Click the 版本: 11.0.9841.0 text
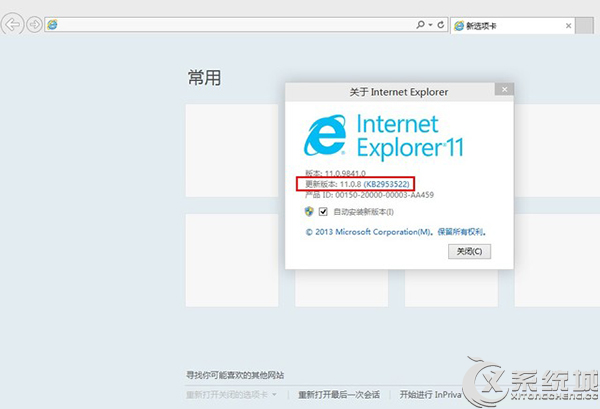The height and width of the screenshot is (409, 600). pyautogui.click(x=335, y=173)
